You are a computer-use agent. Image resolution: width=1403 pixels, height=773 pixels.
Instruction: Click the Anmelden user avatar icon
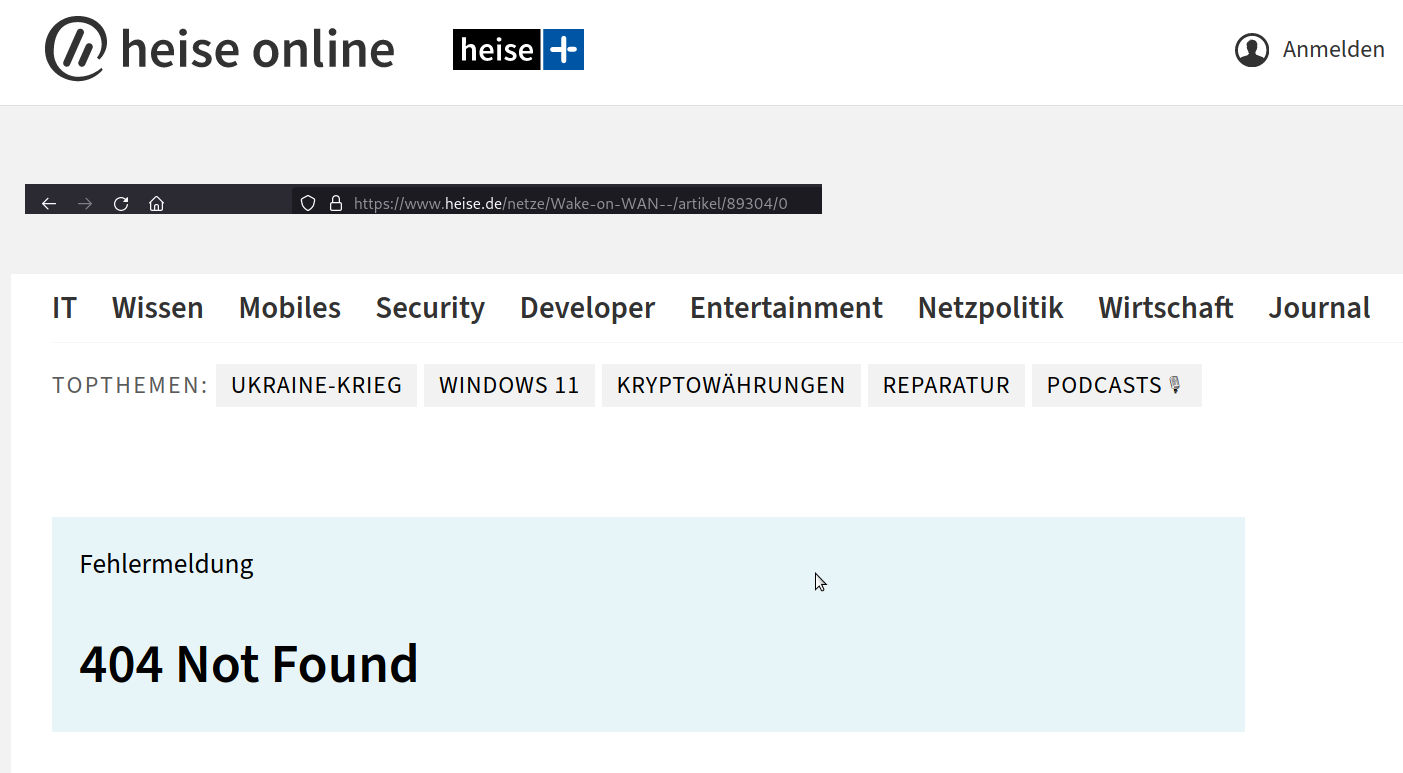tap(1251, 50)
